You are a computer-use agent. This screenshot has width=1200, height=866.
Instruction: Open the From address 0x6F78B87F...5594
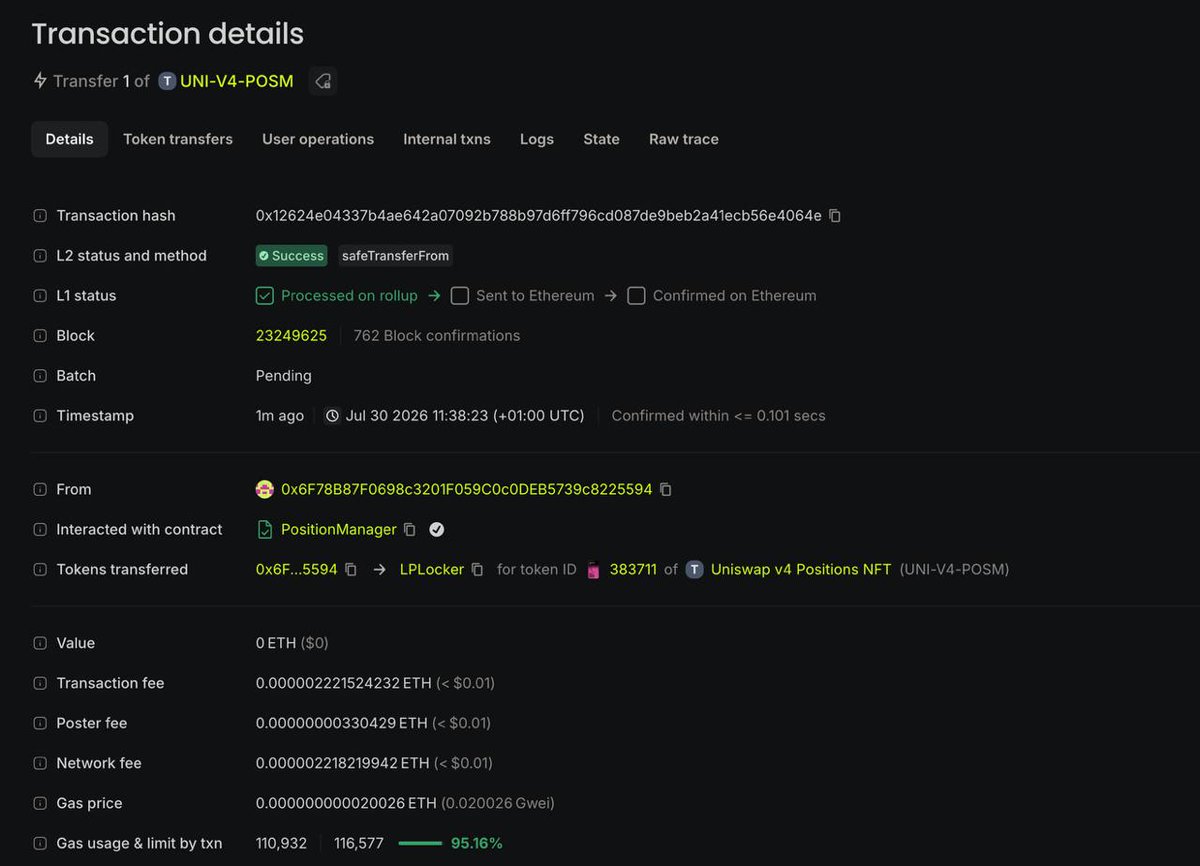pos(467,490)
